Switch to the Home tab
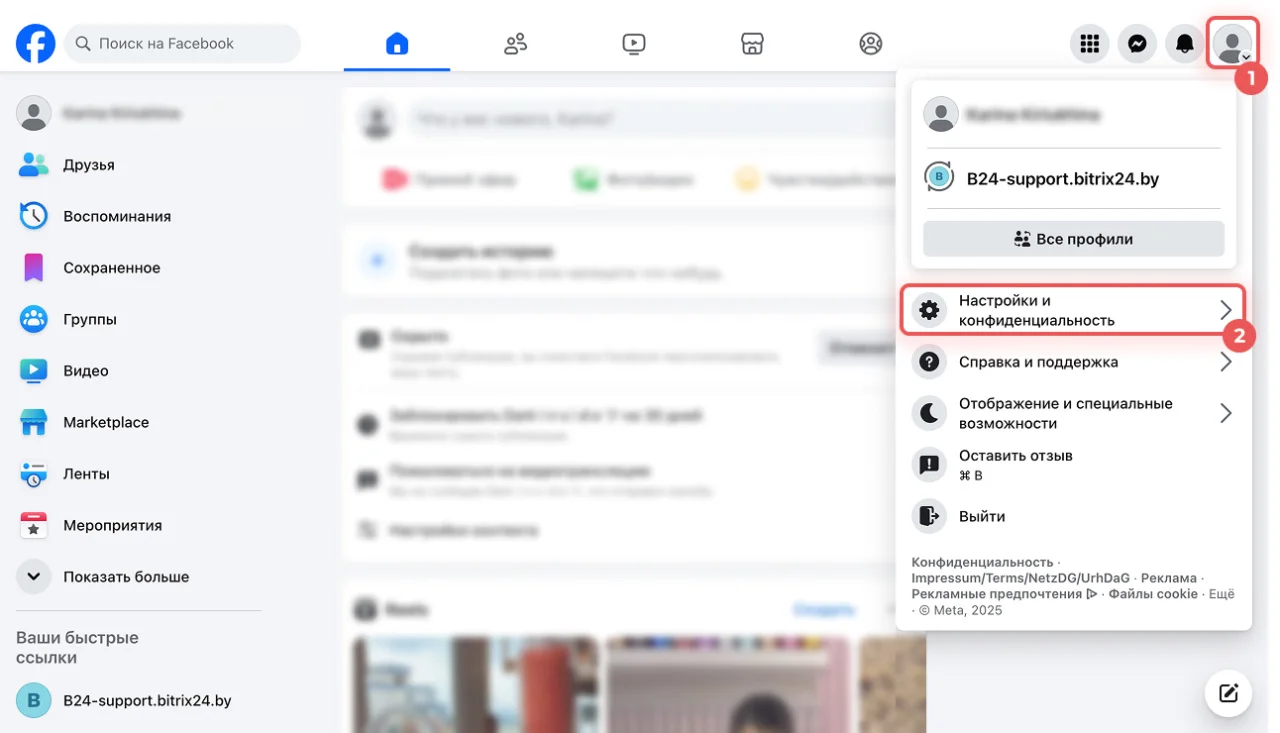The height and width of the screenshot is (733, 1280). pyautogui.click(x=397, y=44)
